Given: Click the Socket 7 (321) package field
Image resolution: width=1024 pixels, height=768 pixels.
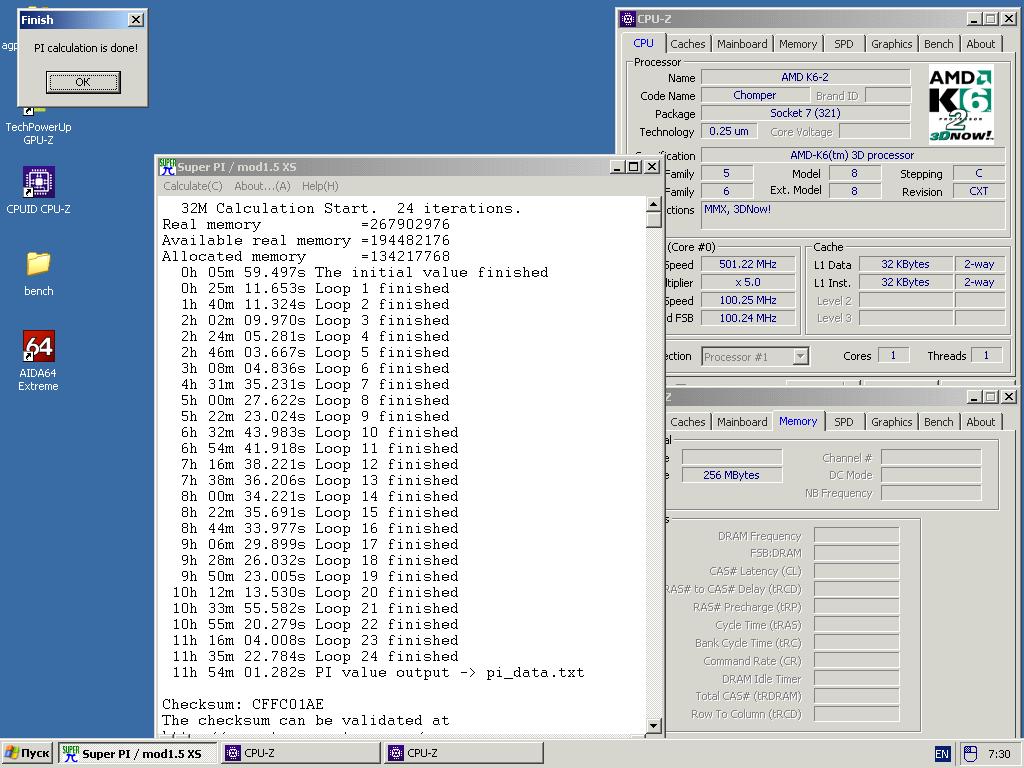Looking at the screenshot, I should (x=805, y=113).
